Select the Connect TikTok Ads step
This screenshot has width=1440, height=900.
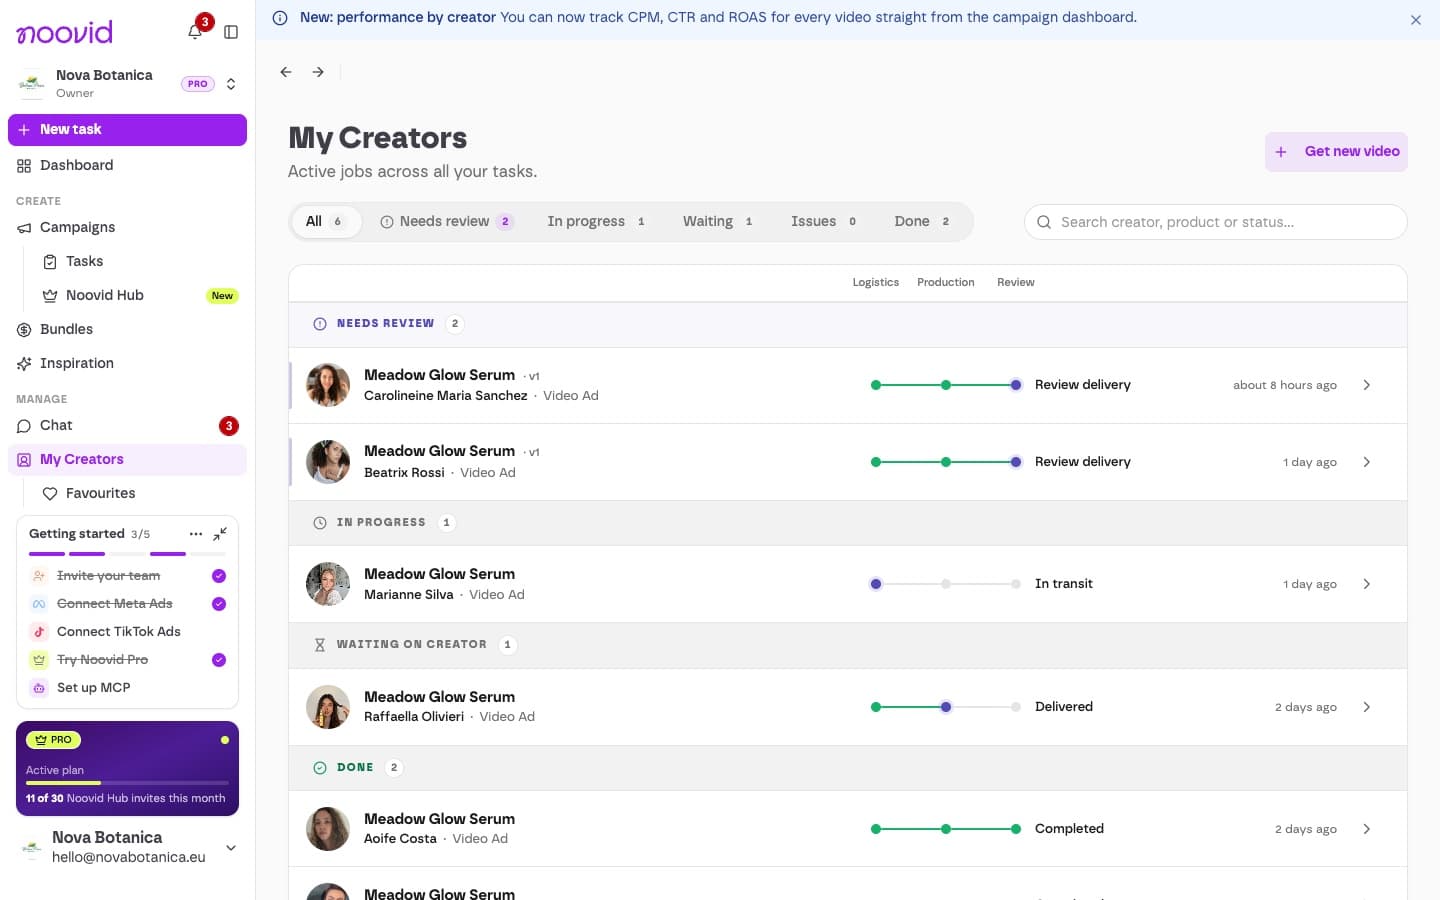[x=127, y=632]
